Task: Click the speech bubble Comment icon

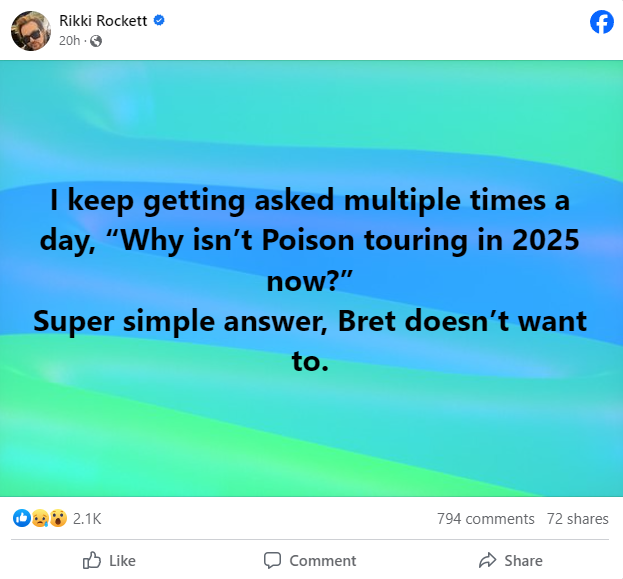Action: click(272, 560)
